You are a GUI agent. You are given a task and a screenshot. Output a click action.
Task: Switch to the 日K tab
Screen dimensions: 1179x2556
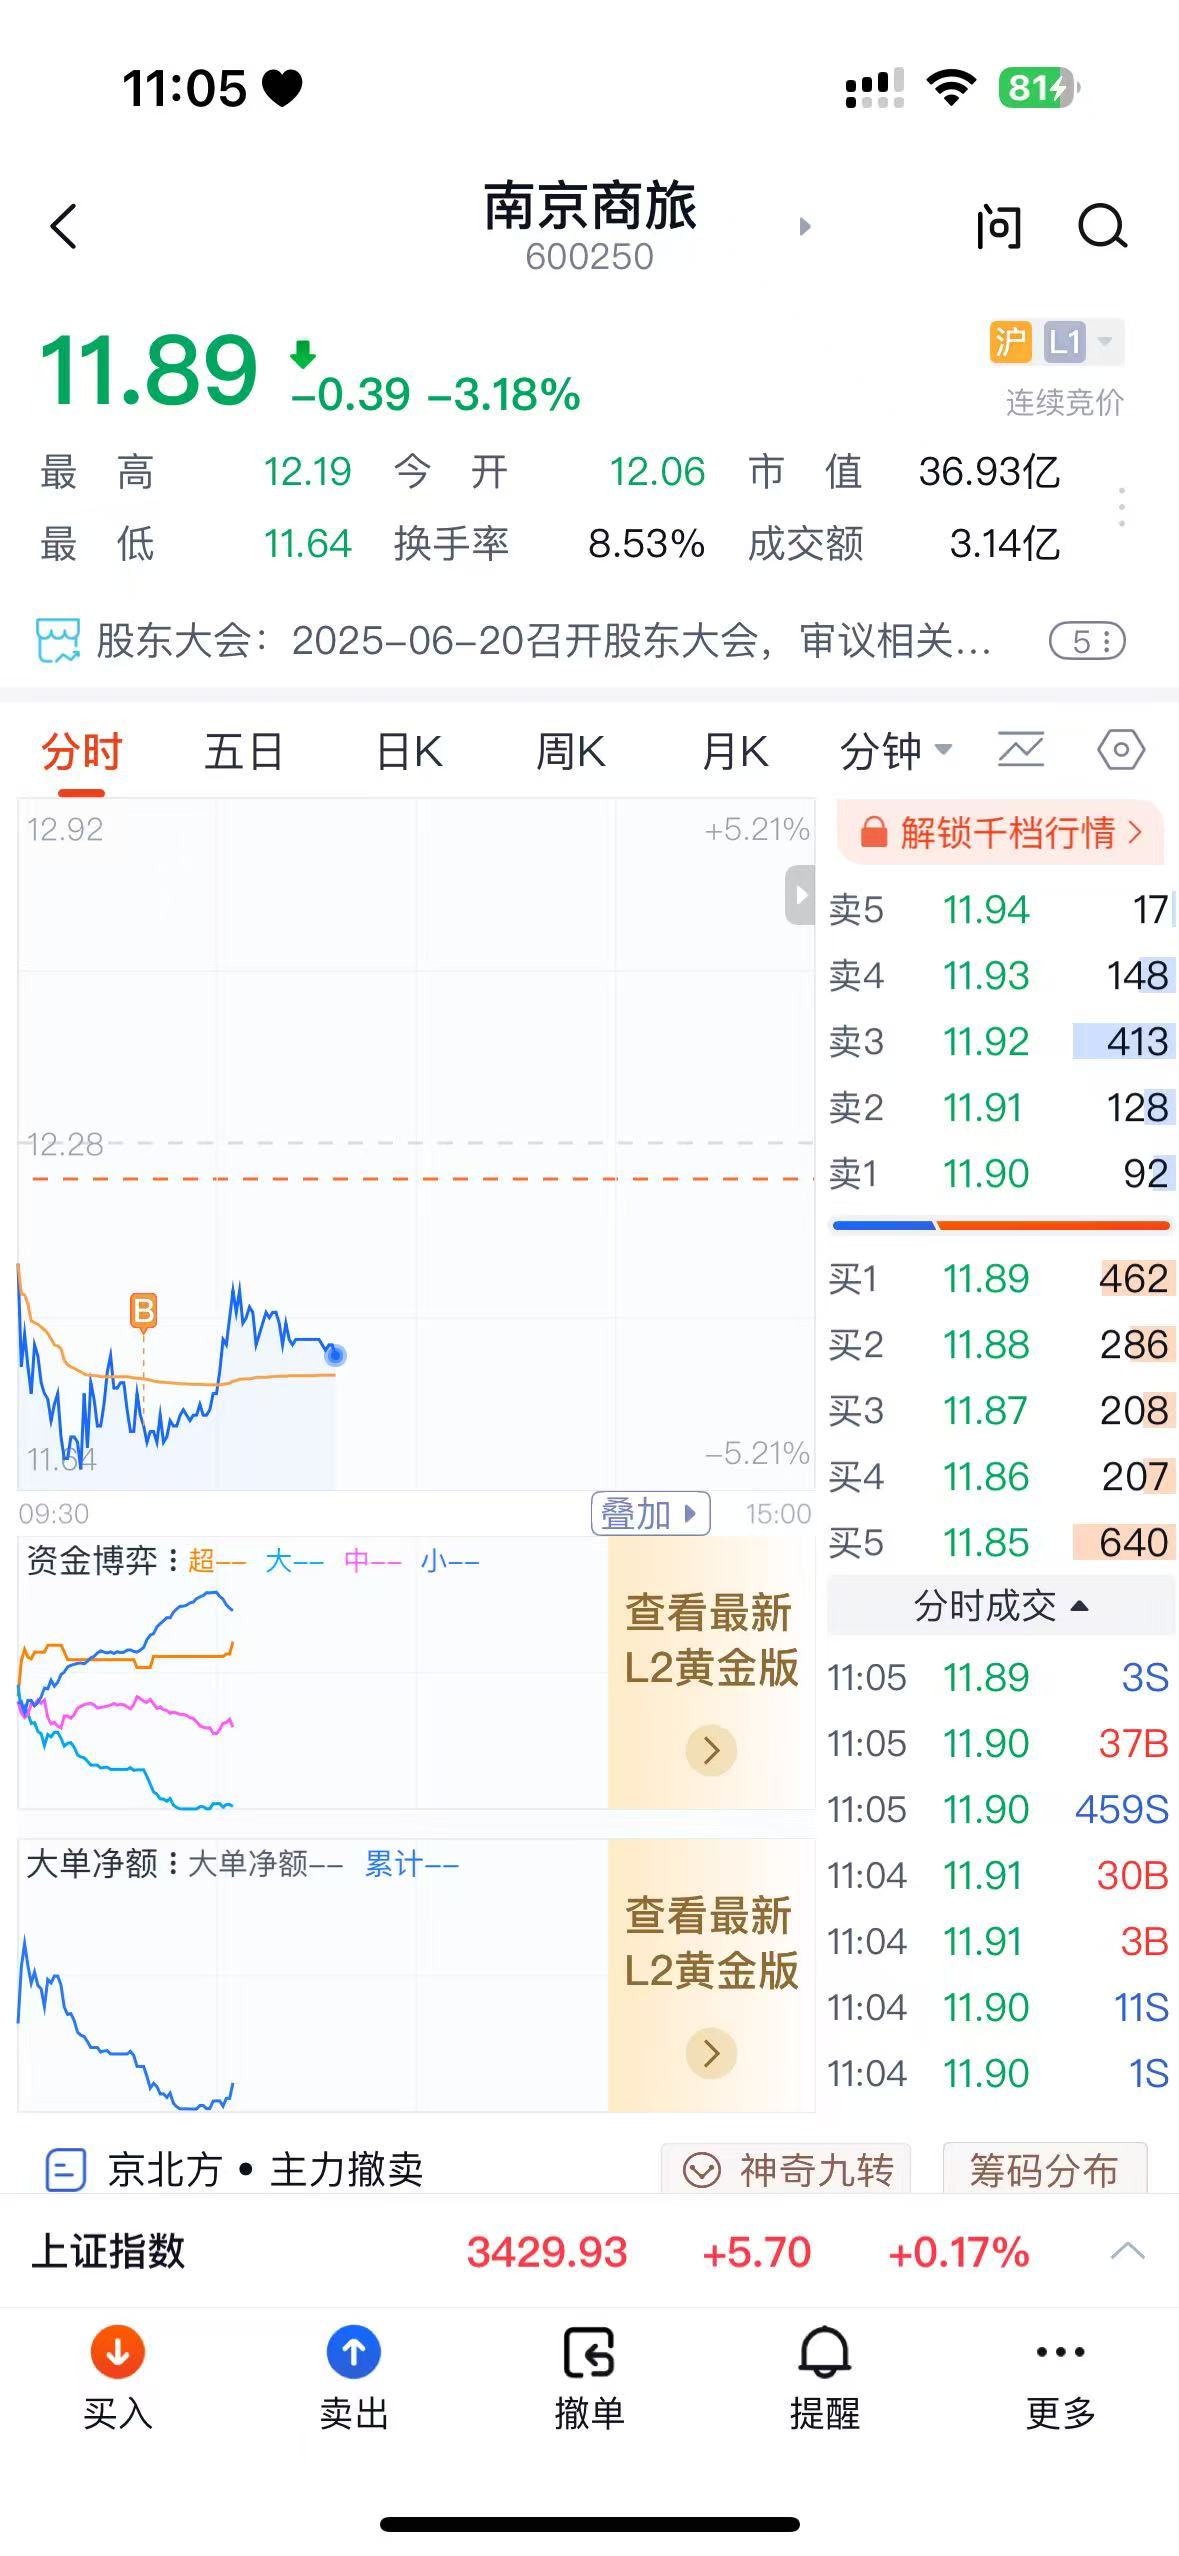pyautogui.click(x=409, y=752)
